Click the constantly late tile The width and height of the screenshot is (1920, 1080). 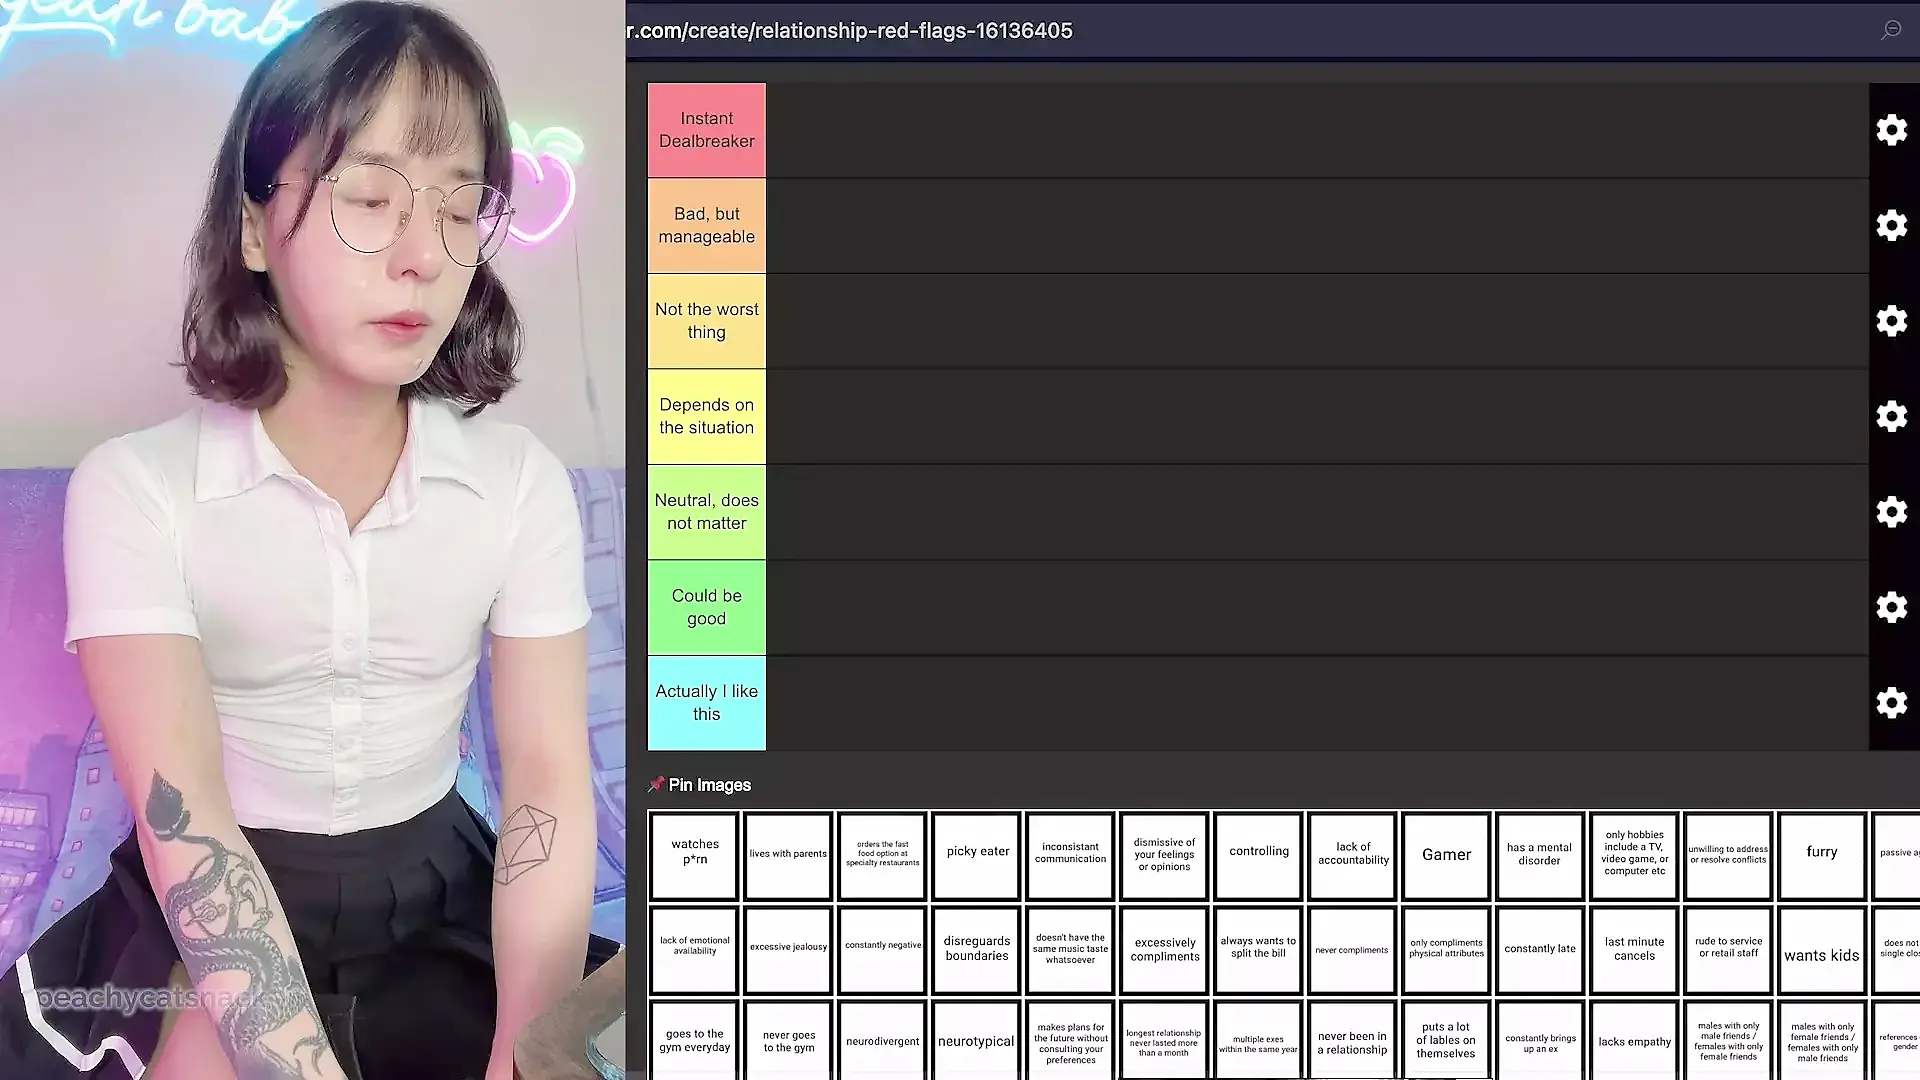(x=1539, y=949)
